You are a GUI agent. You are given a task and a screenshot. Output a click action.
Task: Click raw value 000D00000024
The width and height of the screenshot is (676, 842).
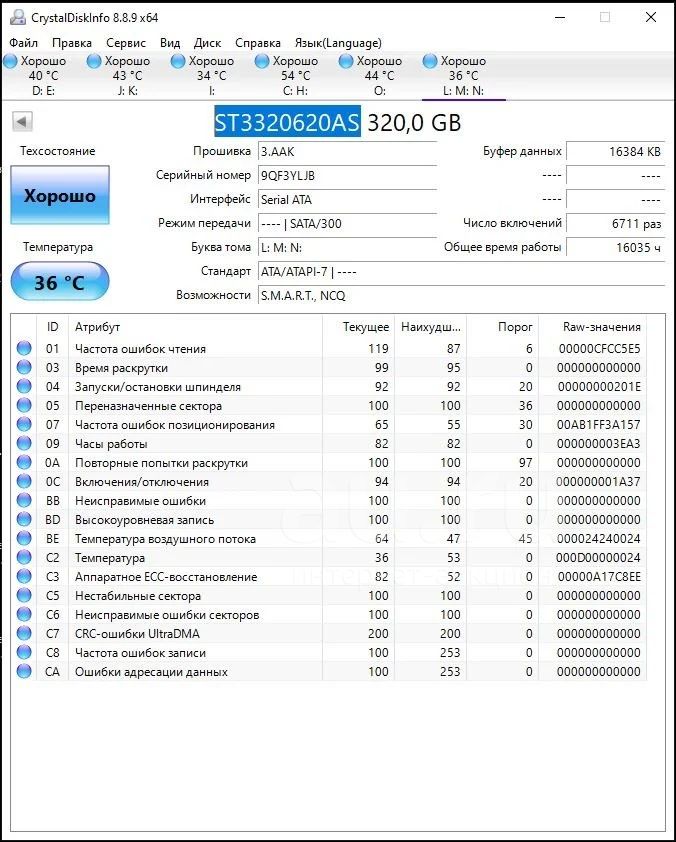coord(599,558)
